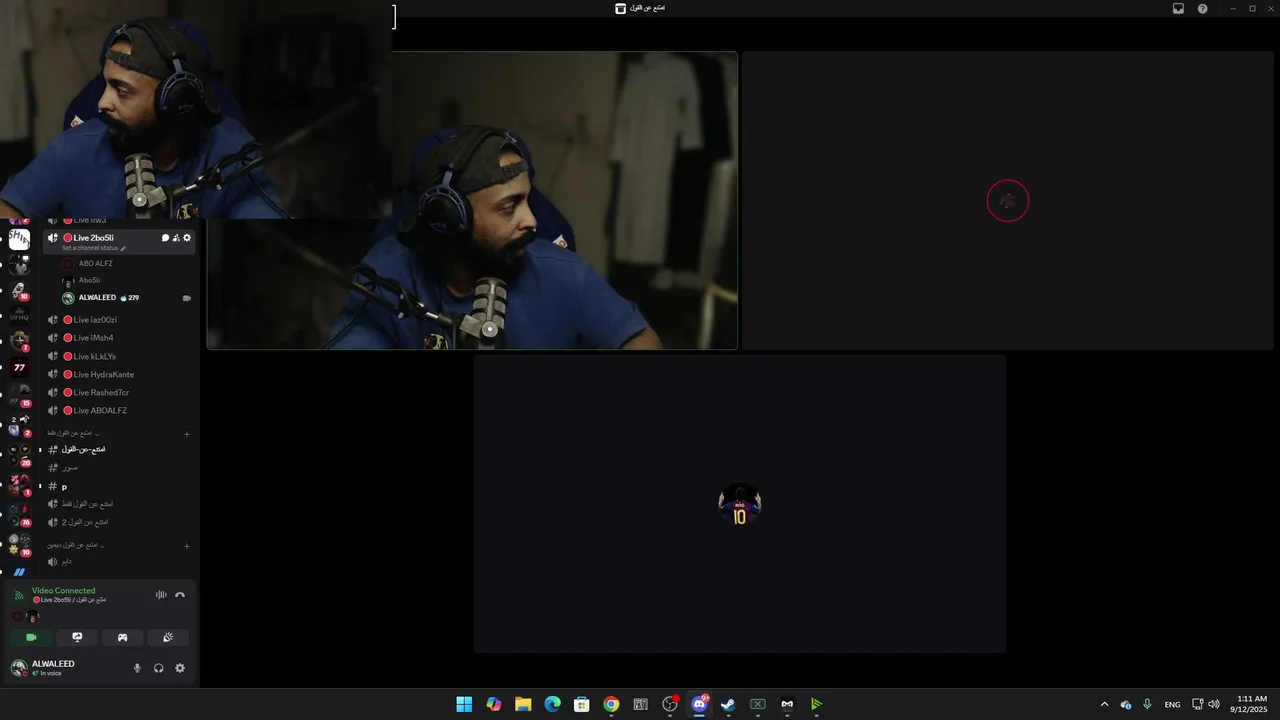The image size is (1280, 720).
Task: Toggle noise suppression waveform icon
Action: click(161, 595)
